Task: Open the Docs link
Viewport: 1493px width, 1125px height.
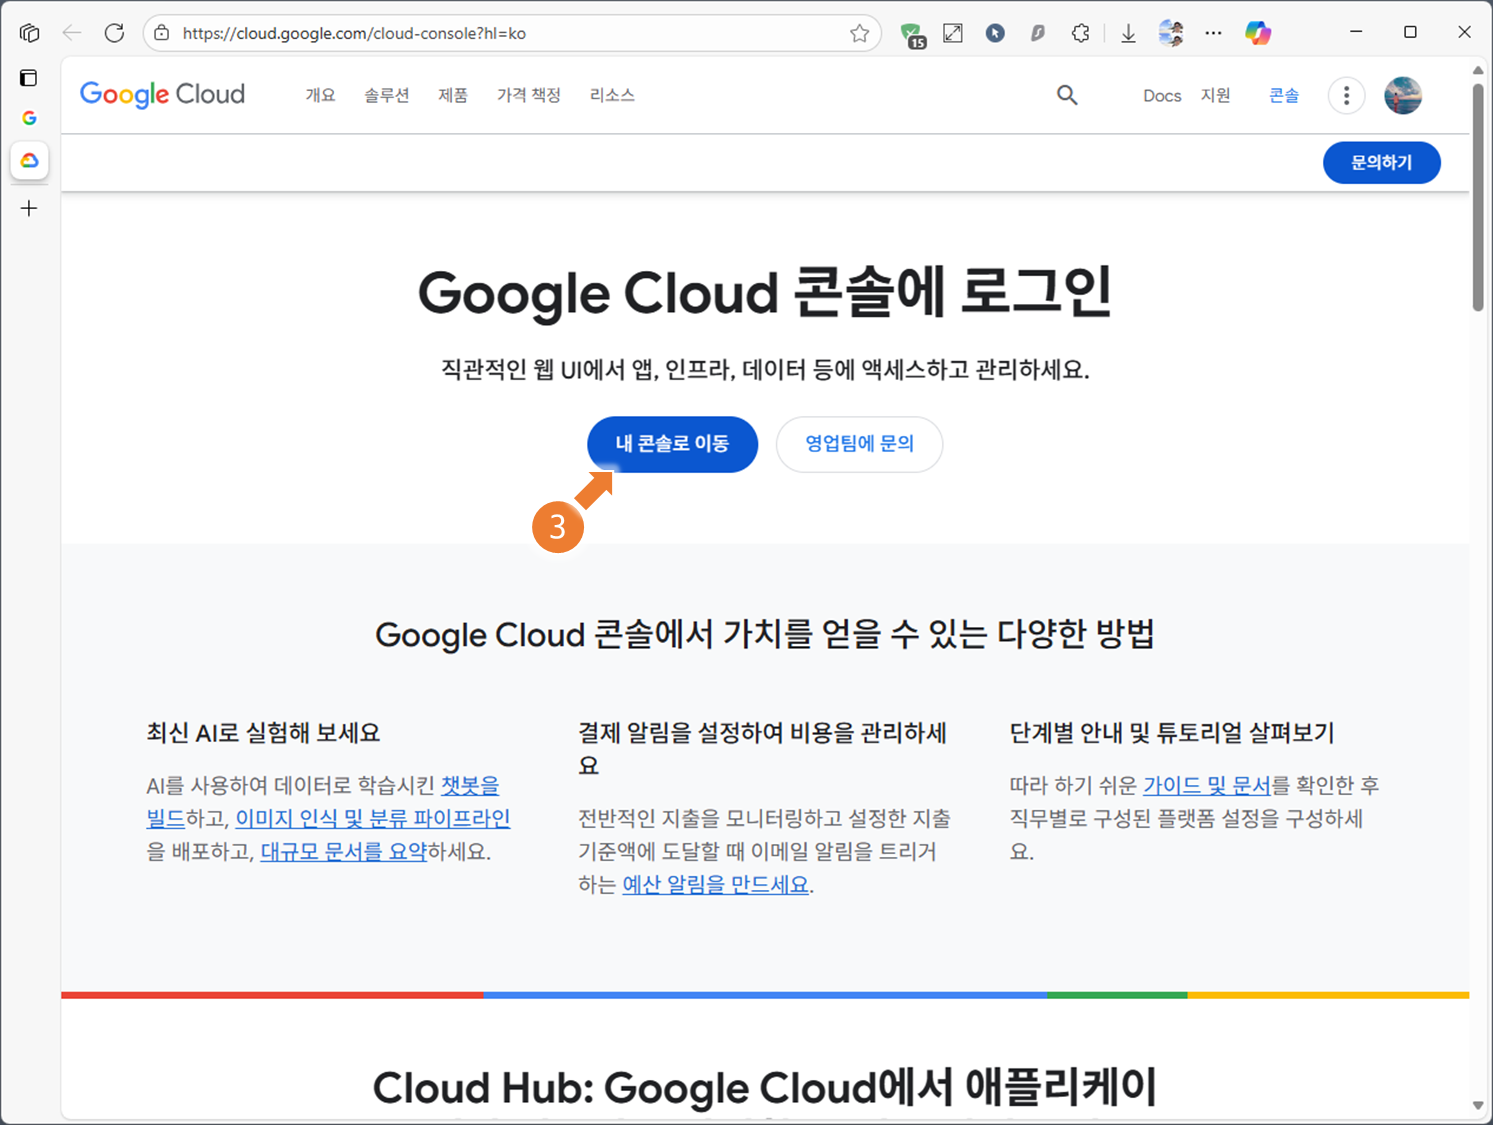Action: (x=1162, y=96)
